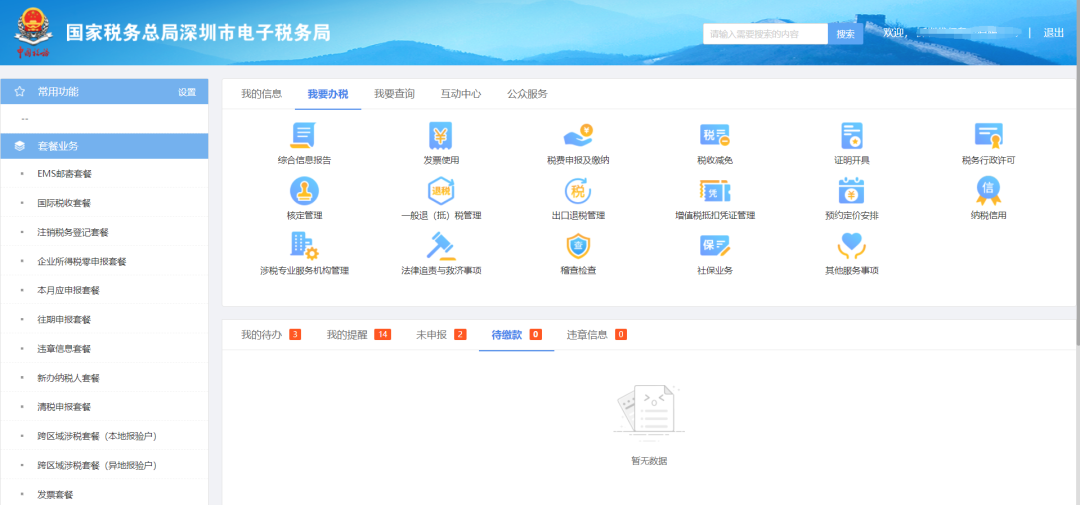Screen dimensions: 1080x505
Task: Open the 纳税信用 badge icon
Action: pos(988,190)
